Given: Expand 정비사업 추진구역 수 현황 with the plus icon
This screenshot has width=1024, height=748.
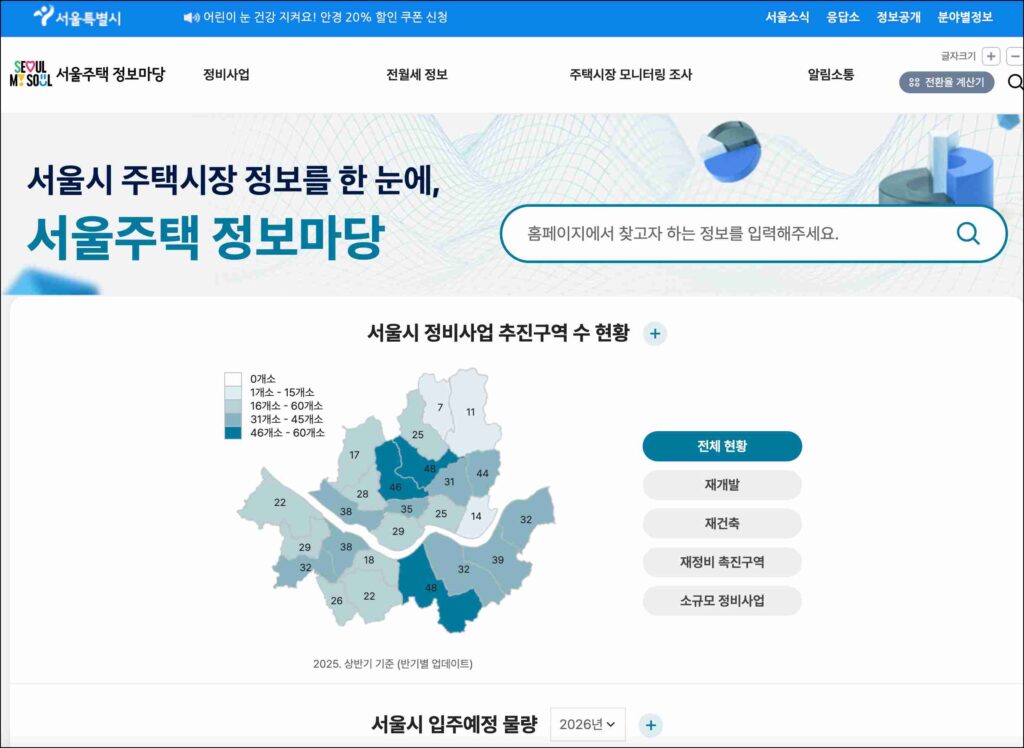Looking at the screenshot, I should pyautogui.click(x=654, y=334).
